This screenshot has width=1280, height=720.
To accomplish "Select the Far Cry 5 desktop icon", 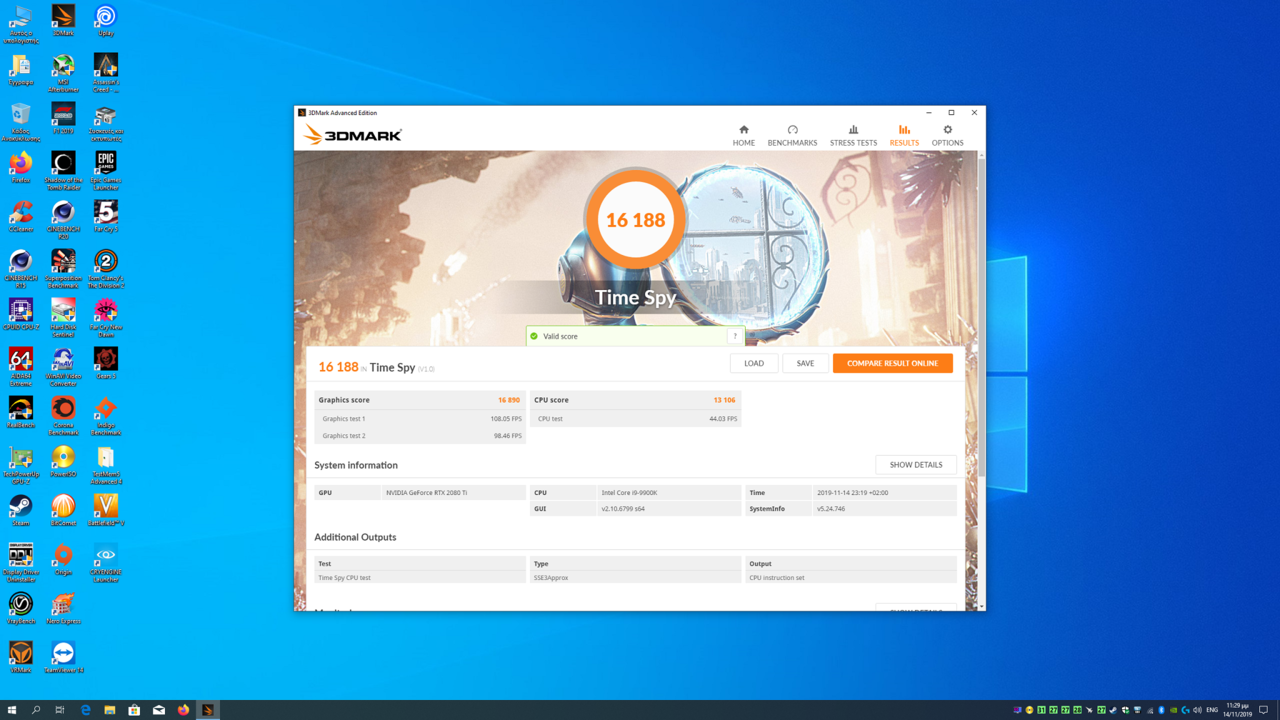I will coord(105,216).
